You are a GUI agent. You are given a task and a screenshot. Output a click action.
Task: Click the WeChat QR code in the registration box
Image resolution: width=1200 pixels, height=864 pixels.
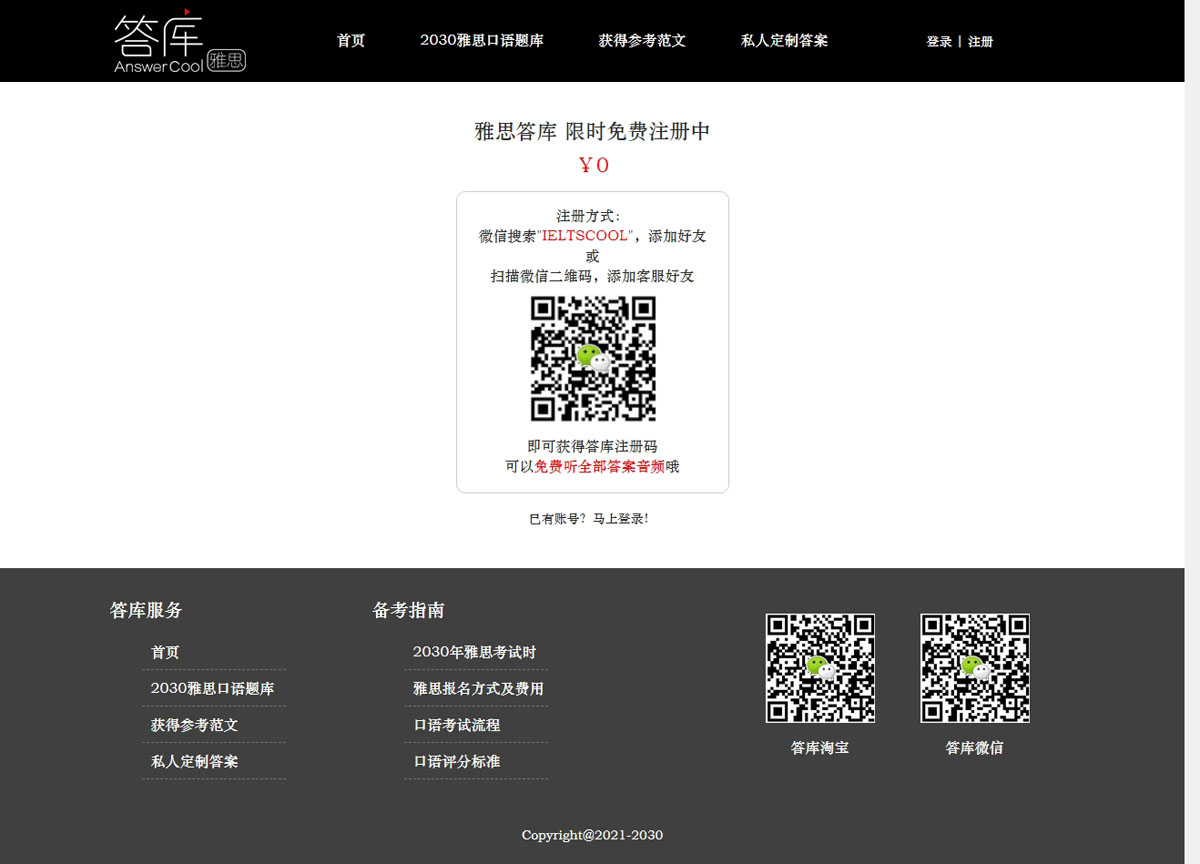(x=593, y=359)
